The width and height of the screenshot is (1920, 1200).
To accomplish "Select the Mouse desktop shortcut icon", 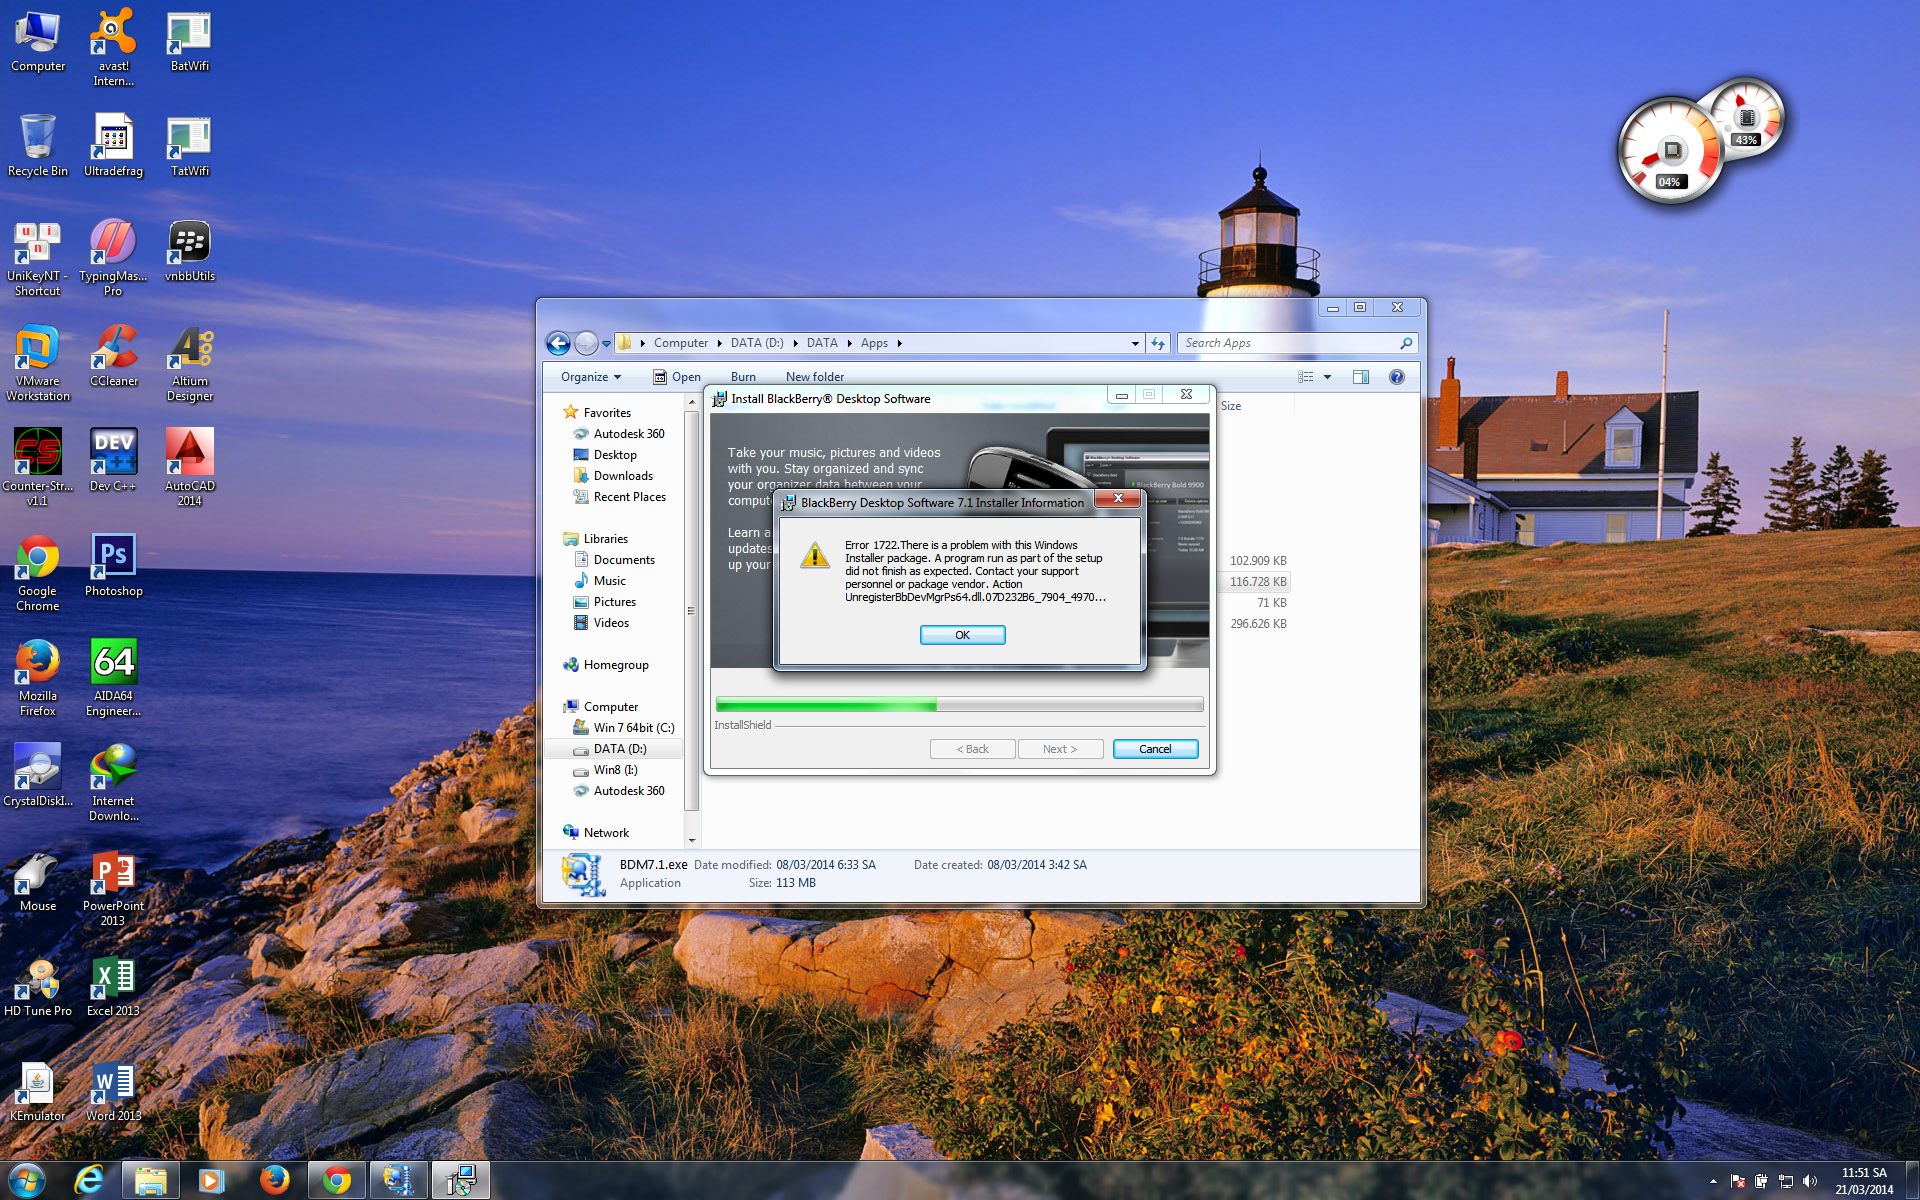I will (x=38, y=881).
